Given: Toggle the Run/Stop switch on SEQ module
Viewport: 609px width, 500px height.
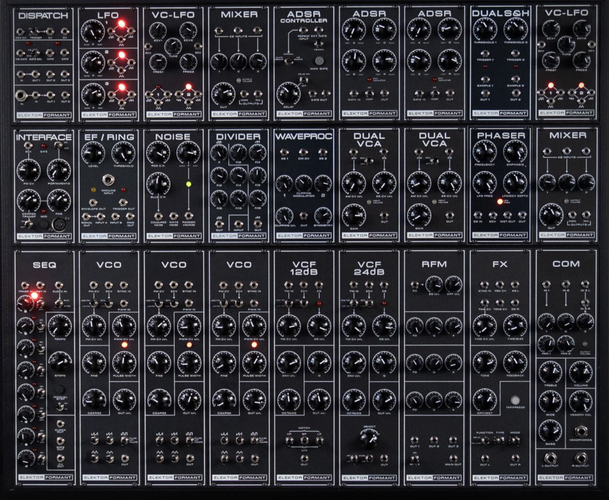Looking at the screenshot, I should click(x=59, y=303).
